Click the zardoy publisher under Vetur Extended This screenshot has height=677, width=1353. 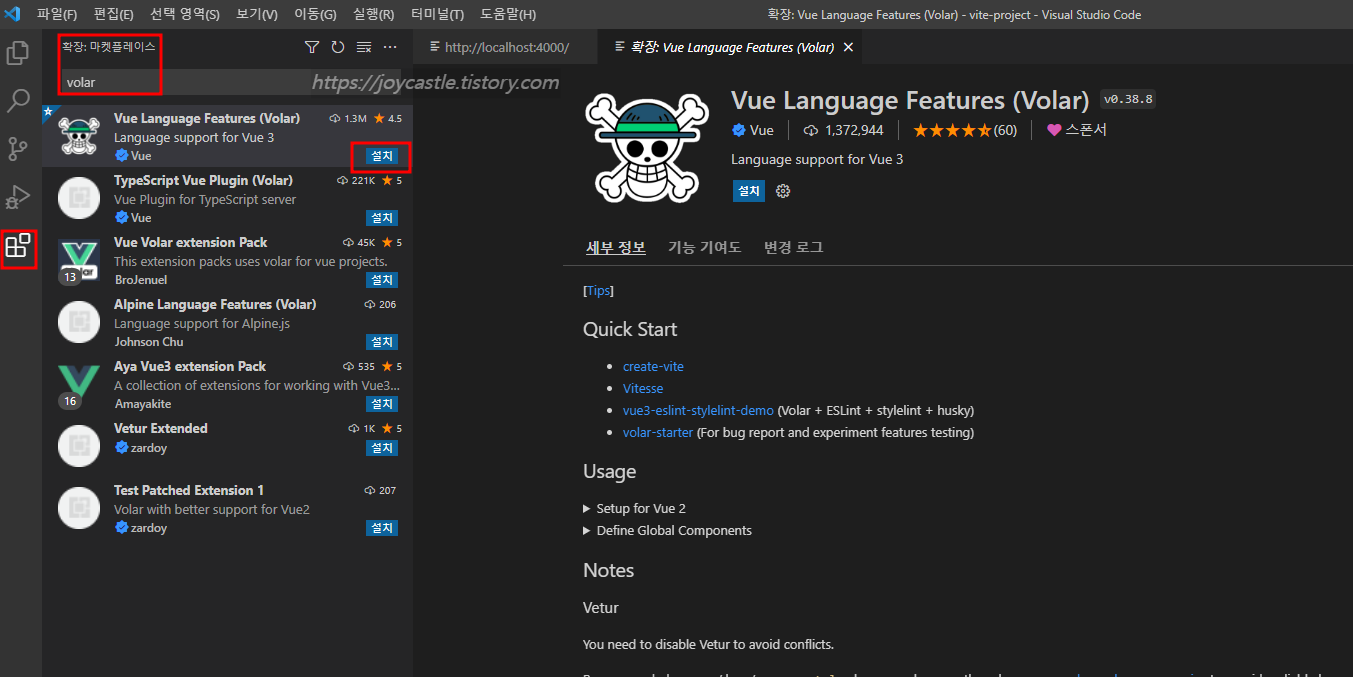click(x=149, y=448)
